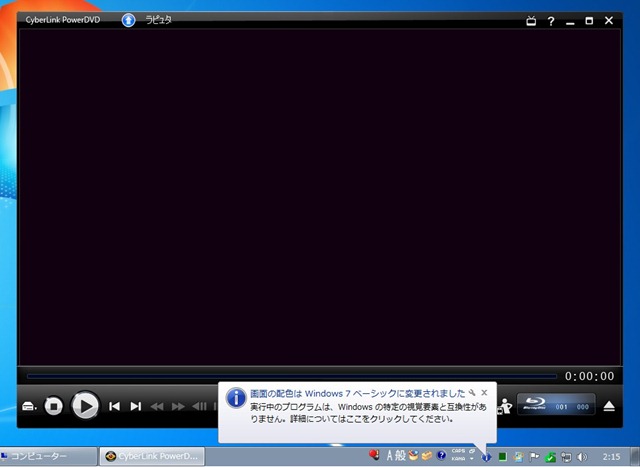Open the IME tools toolbox icon

427,456
